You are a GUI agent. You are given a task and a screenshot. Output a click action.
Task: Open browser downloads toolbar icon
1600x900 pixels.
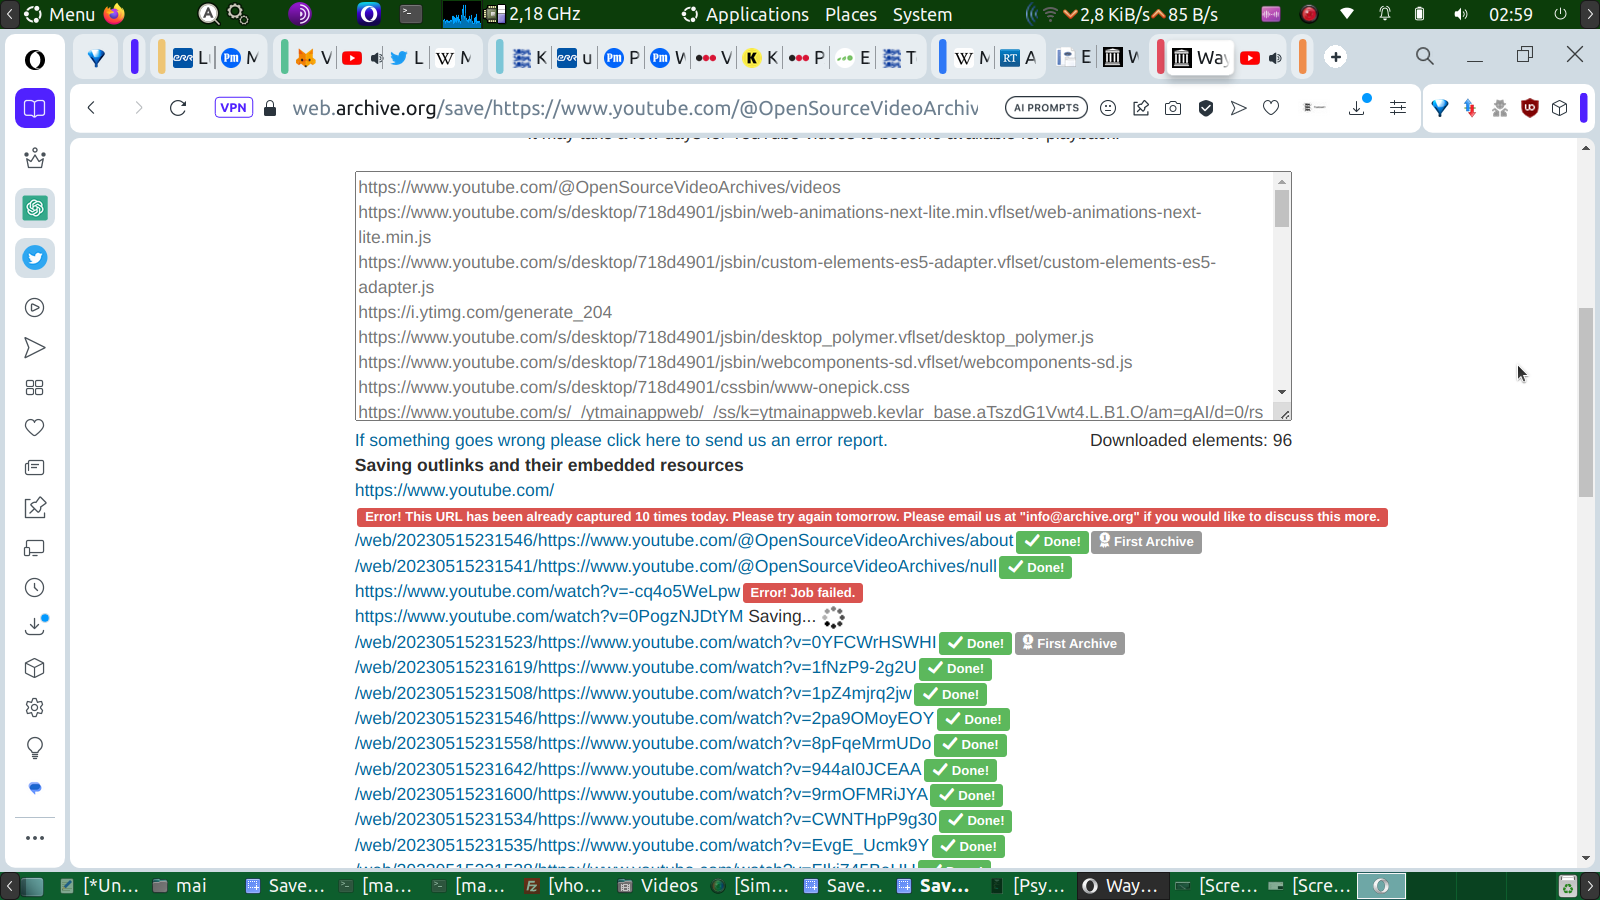[x=1358, y=107]
